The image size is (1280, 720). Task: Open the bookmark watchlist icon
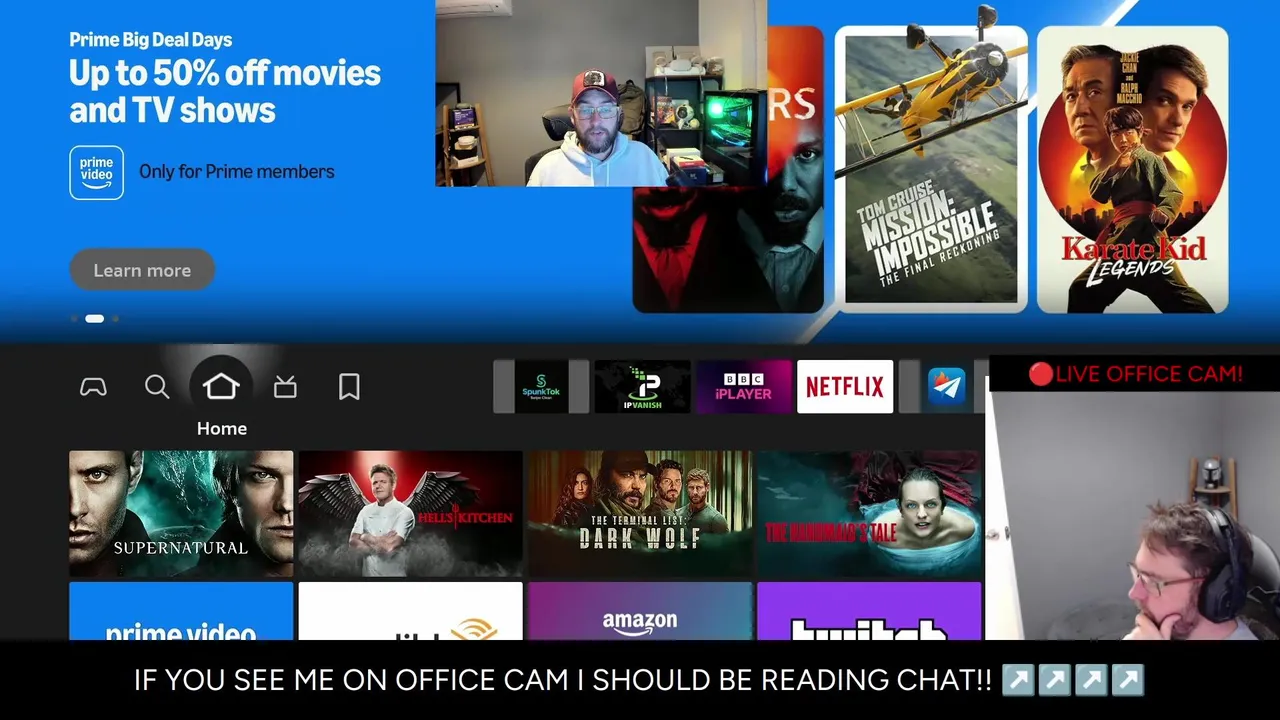point(349,387)
